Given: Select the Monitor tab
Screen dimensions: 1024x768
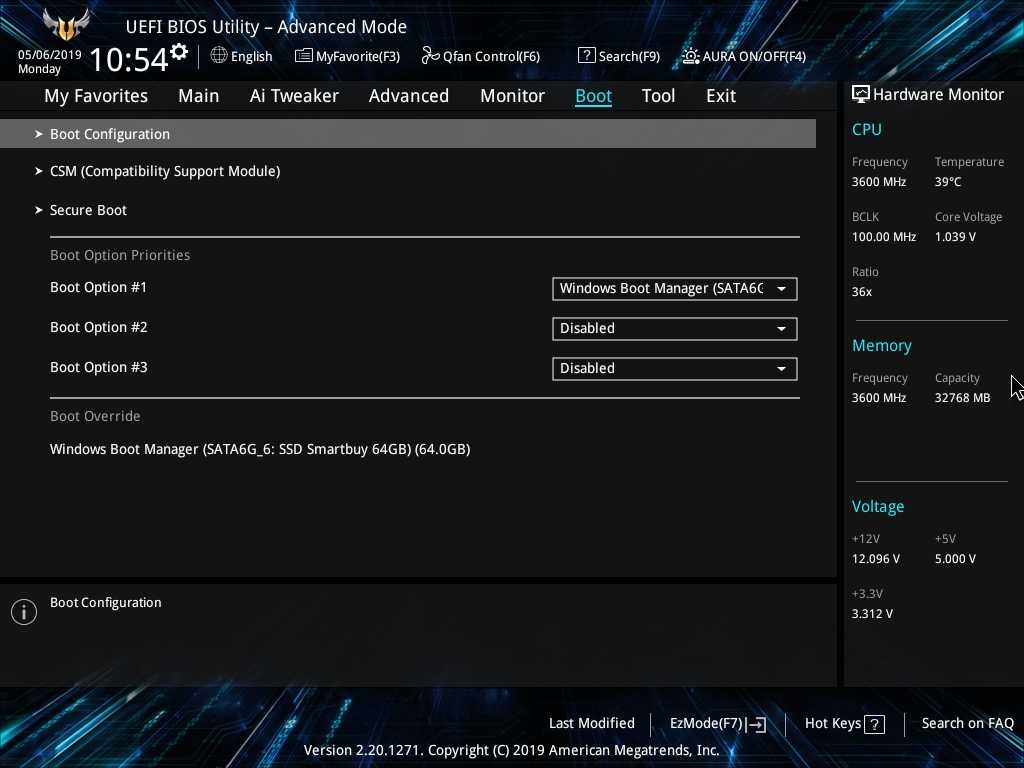Looking at the screenshot, I should pyautogui.click(x=512, y=96).
